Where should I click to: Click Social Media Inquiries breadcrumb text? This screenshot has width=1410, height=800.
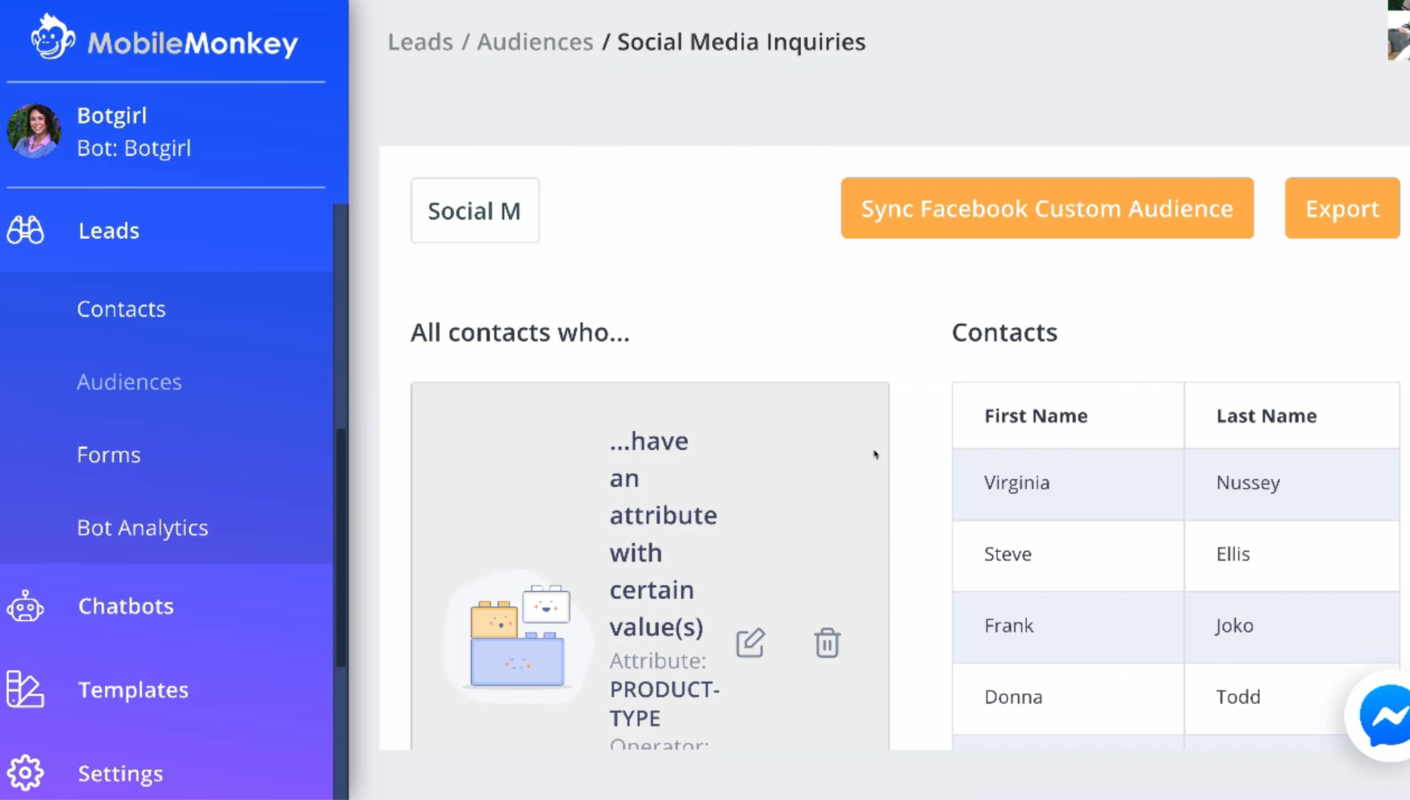[x=741, y=42]
